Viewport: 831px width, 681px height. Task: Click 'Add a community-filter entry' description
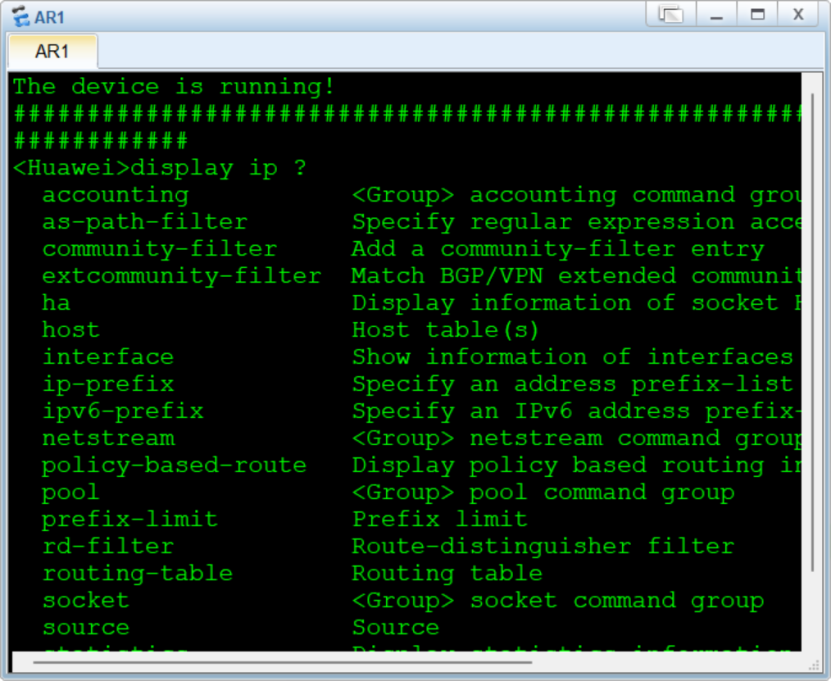point(558,249)
